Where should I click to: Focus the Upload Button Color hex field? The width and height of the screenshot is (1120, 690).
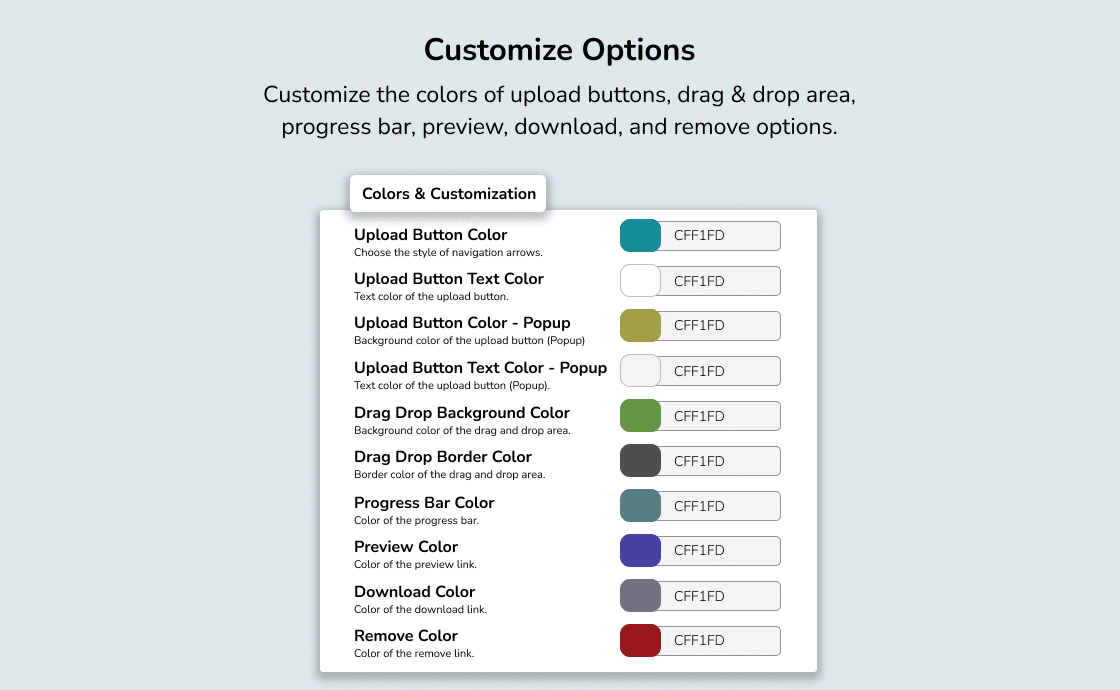[x=720, y=236]
